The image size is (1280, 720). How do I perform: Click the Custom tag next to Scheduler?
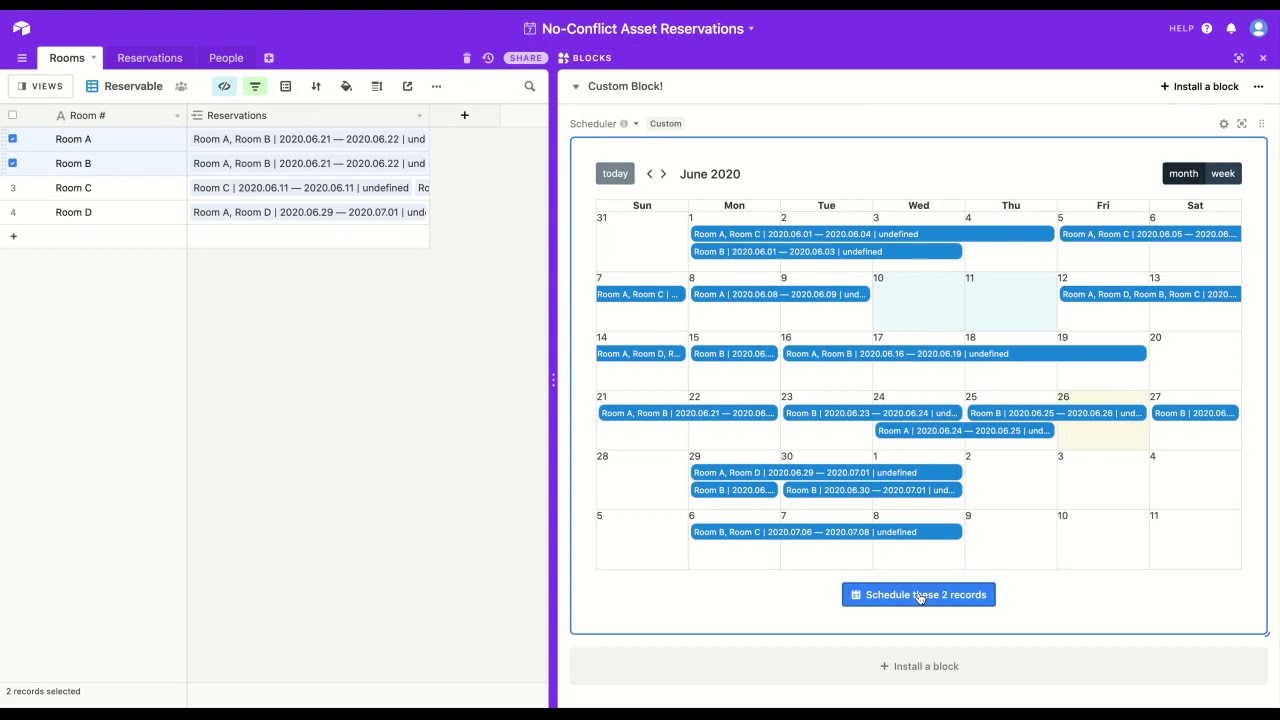coord(665,124)
